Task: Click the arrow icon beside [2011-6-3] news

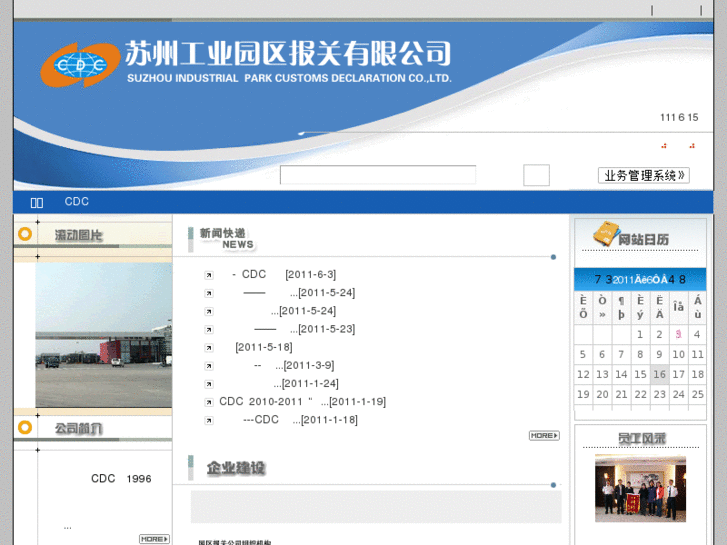Action: tap(209, 276)
